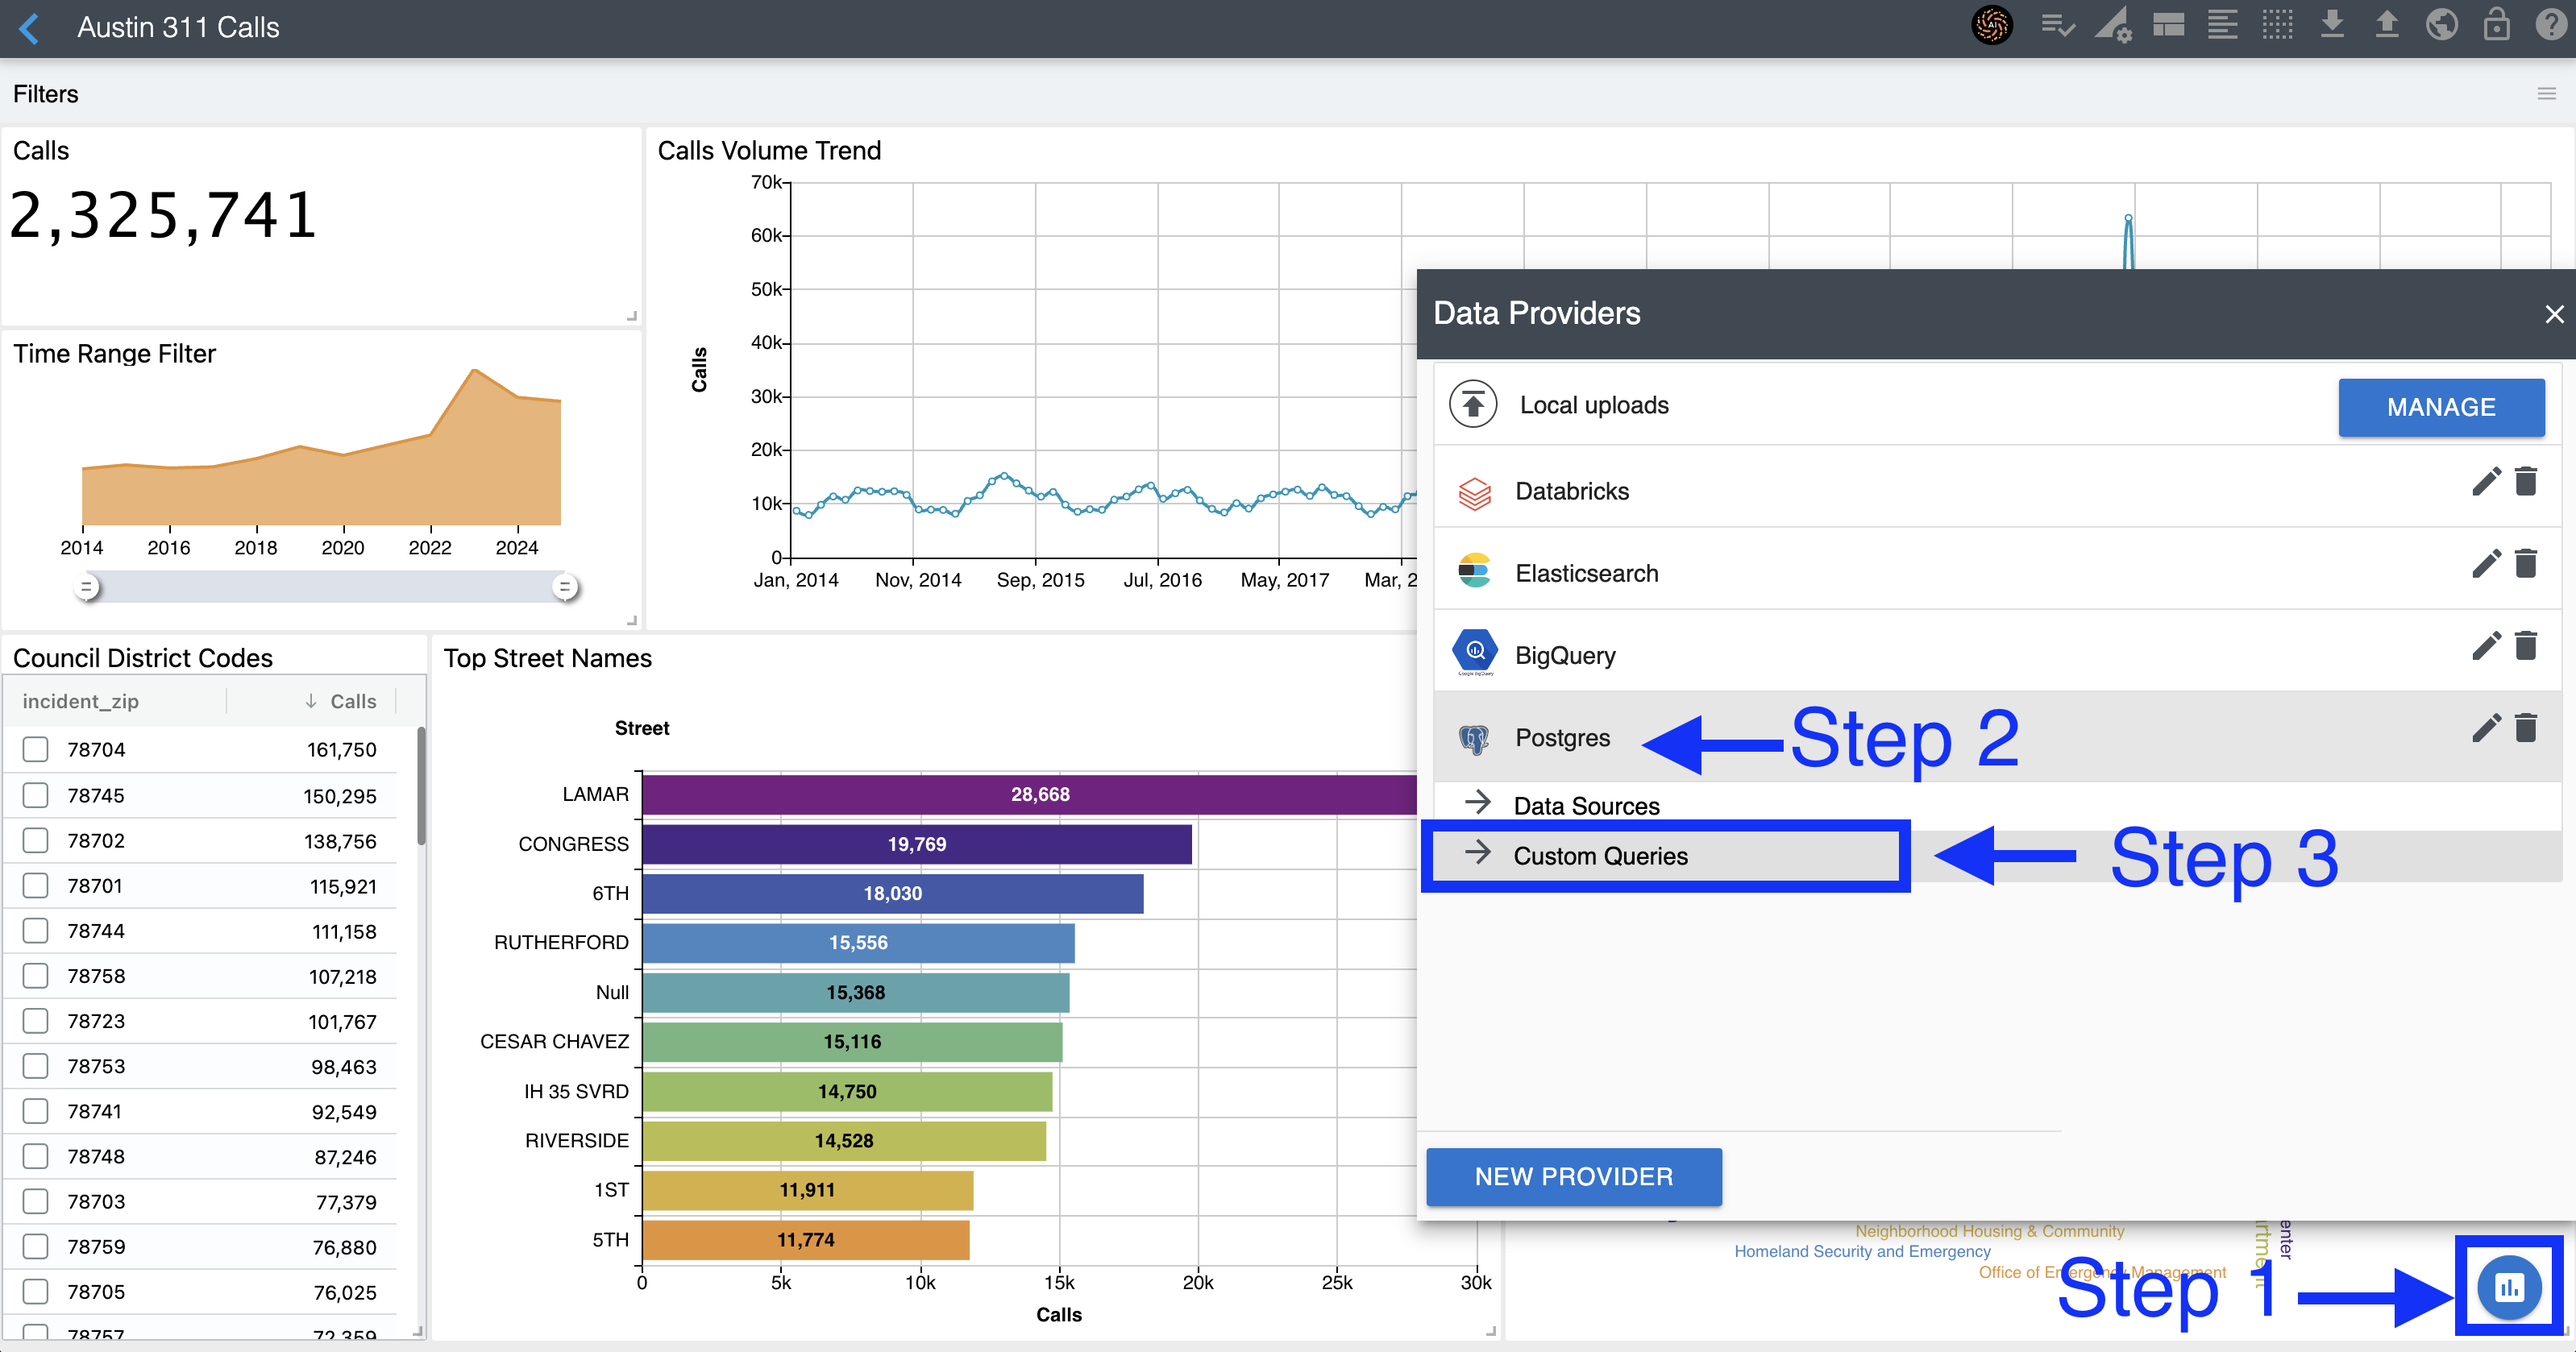
Task: Check the box for zip 78758
Action: tap(36, 975)
